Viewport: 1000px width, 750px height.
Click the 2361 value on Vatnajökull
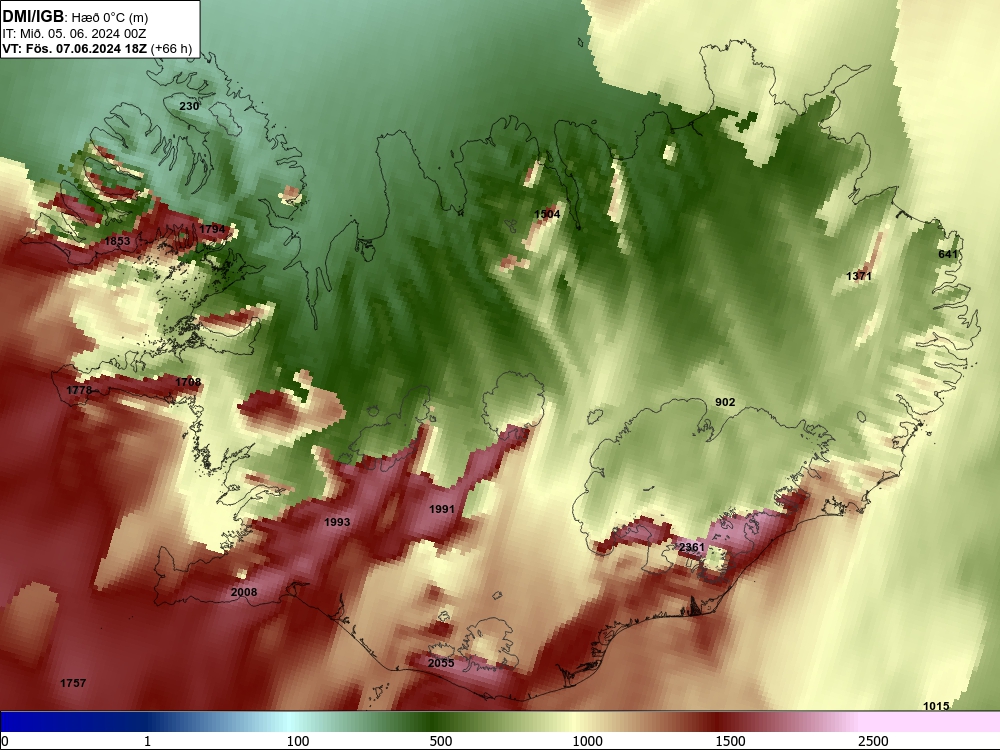[x=692, y=548]
